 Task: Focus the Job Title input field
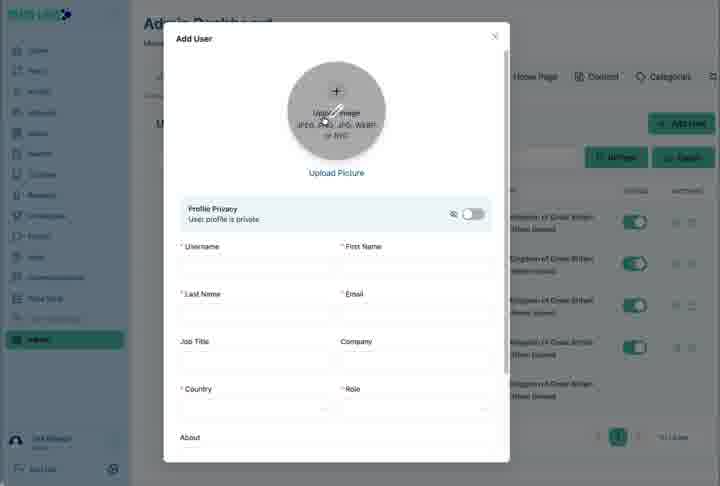coord(256,362)
